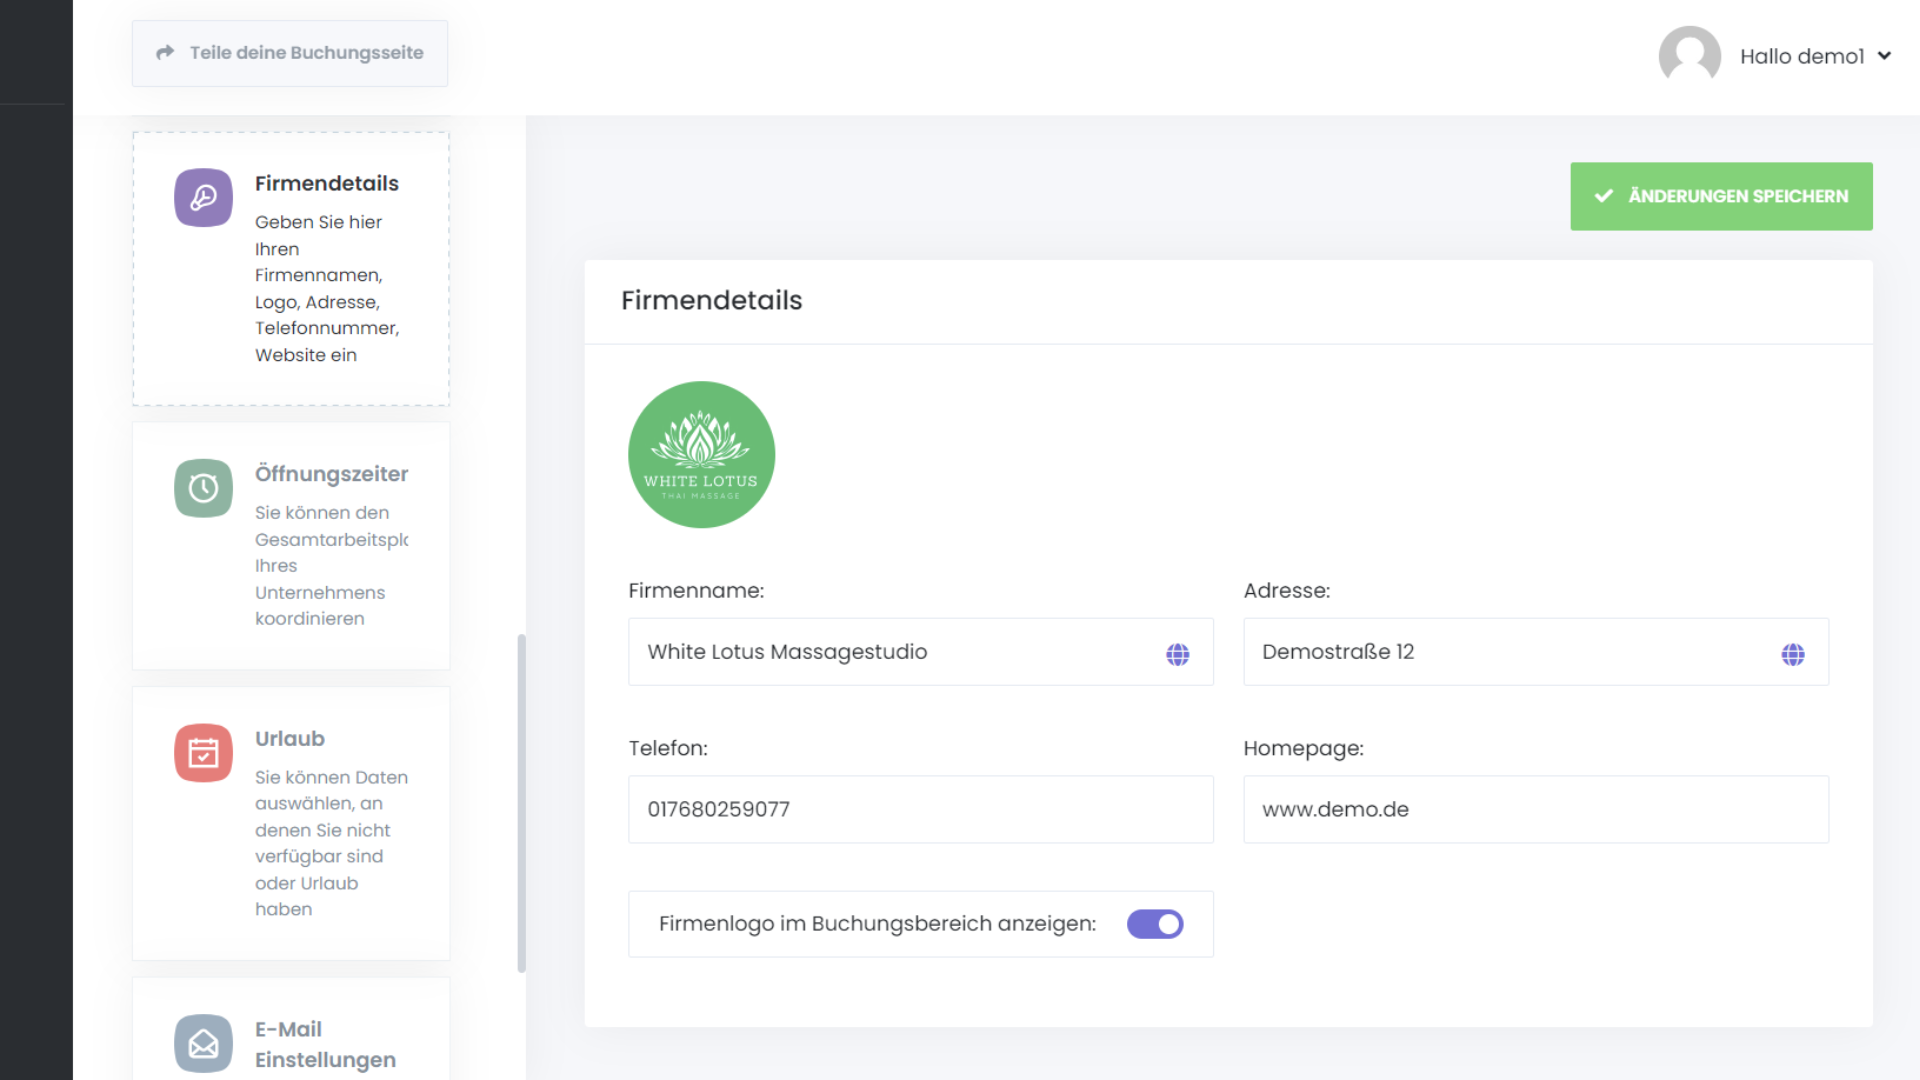Open the Öffnungszeiten settings section
Image resolution: width=1920 pixels, height=1080 pixels.
[331, 474]
